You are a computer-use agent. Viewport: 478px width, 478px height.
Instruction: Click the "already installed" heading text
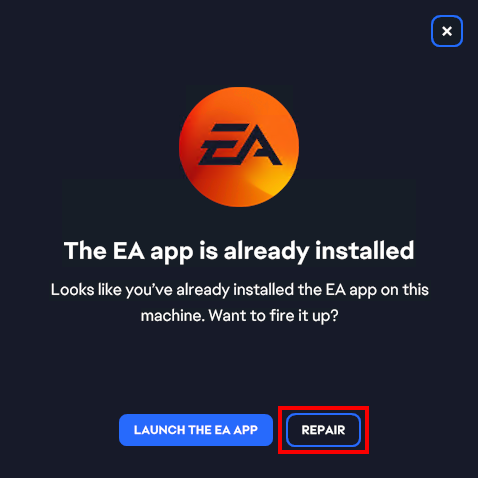click(319, 251)
